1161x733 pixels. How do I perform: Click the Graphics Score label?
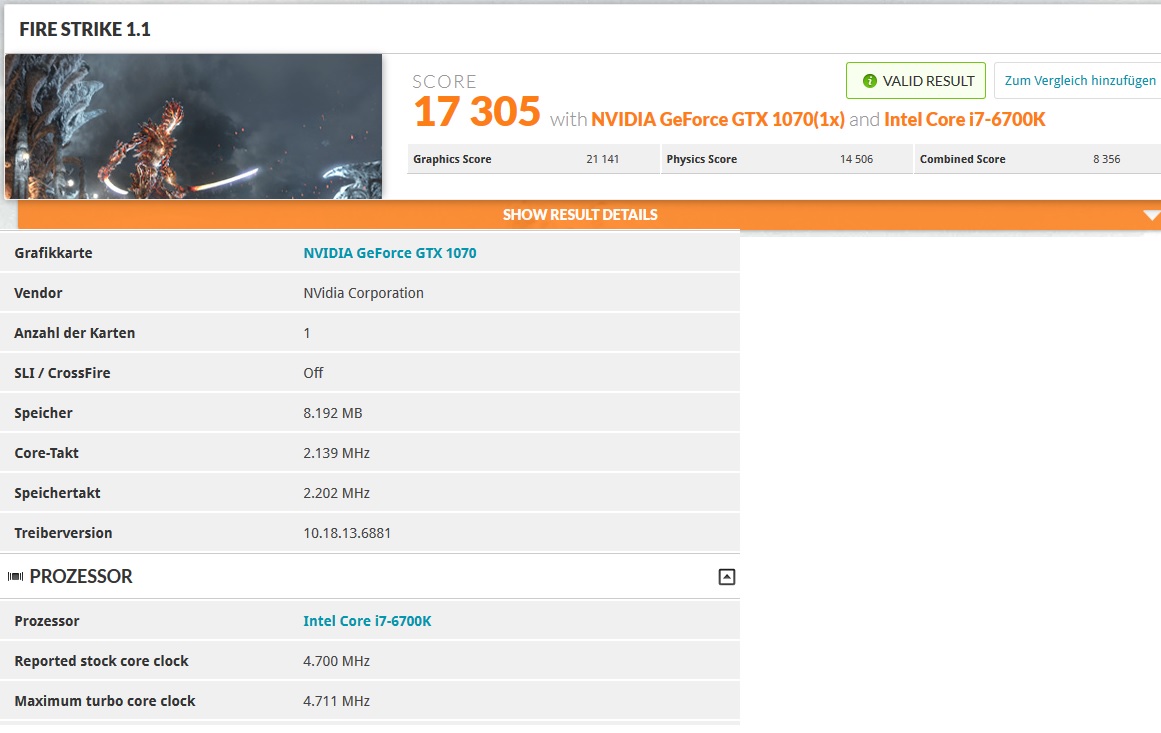click(452, 159)
